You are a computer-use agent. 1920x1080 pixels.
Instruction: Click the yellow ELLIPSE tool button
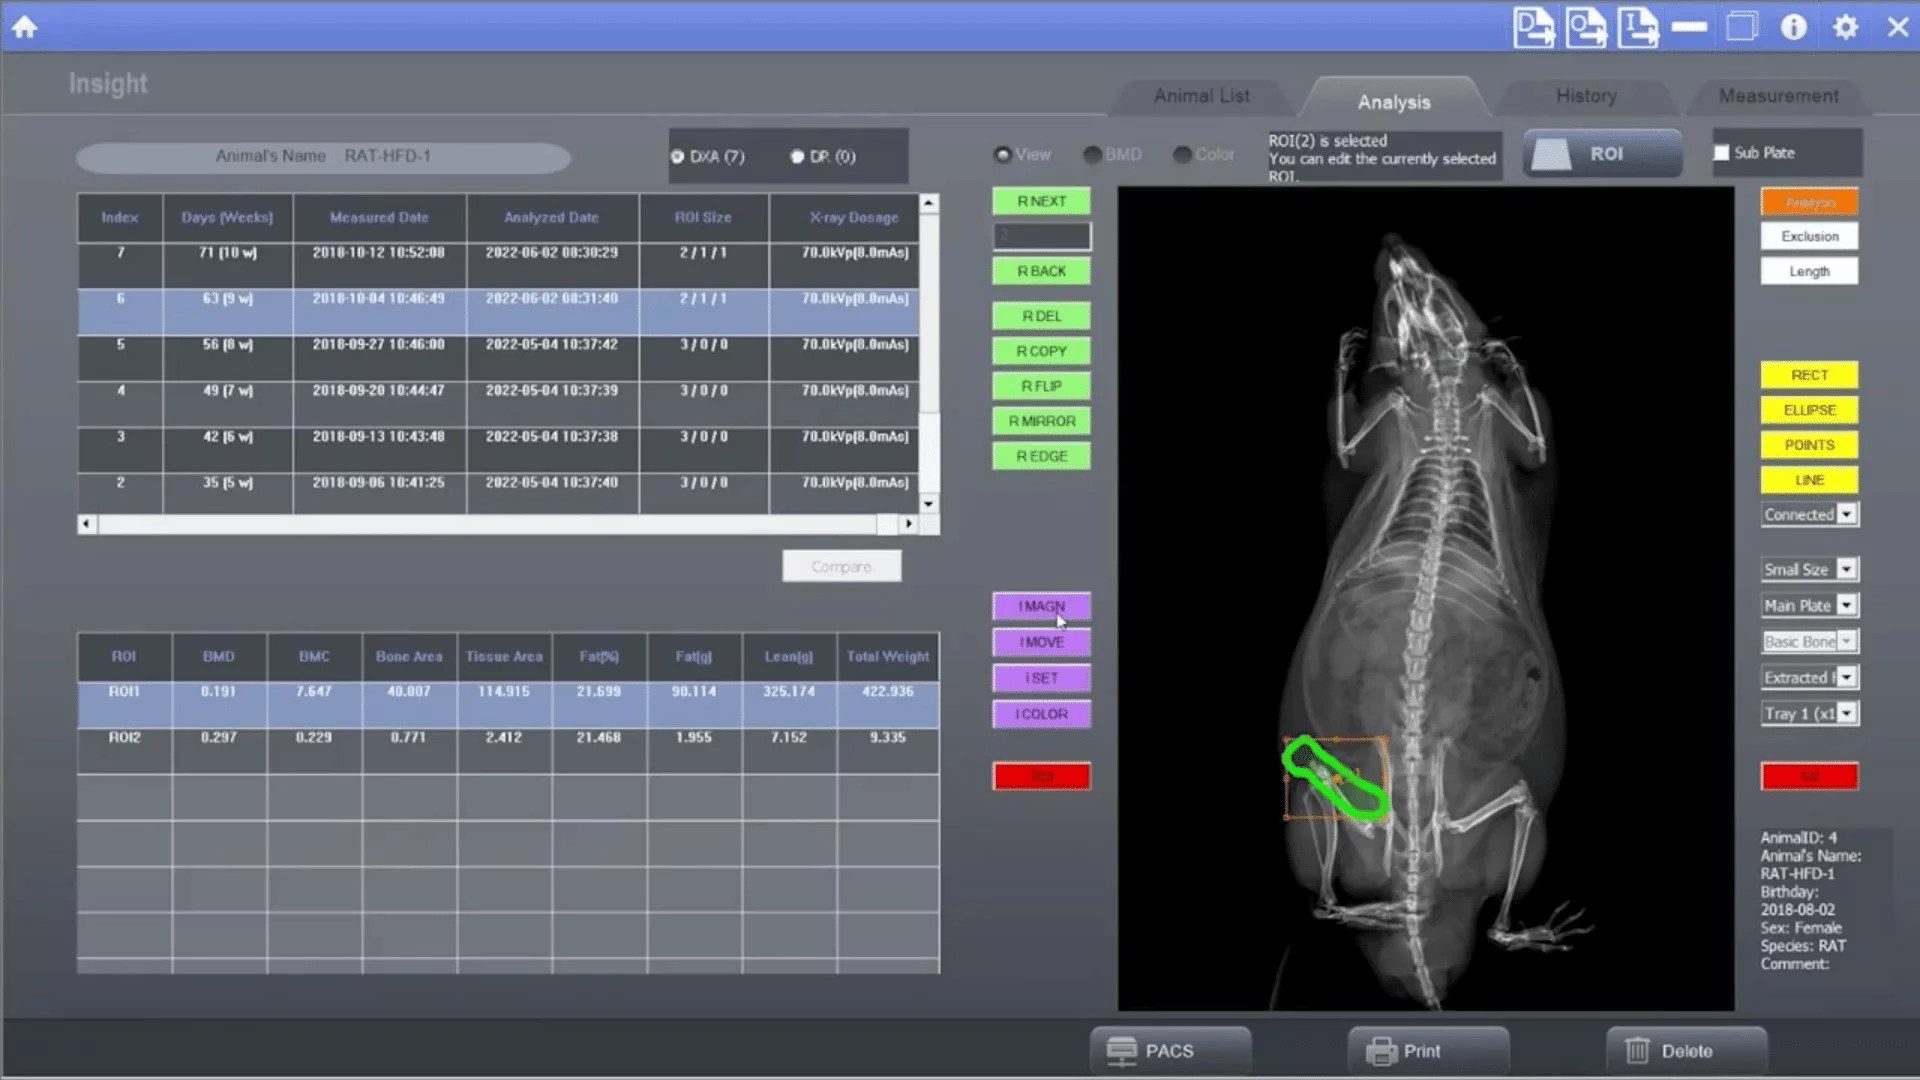(x=1808, y=410)
